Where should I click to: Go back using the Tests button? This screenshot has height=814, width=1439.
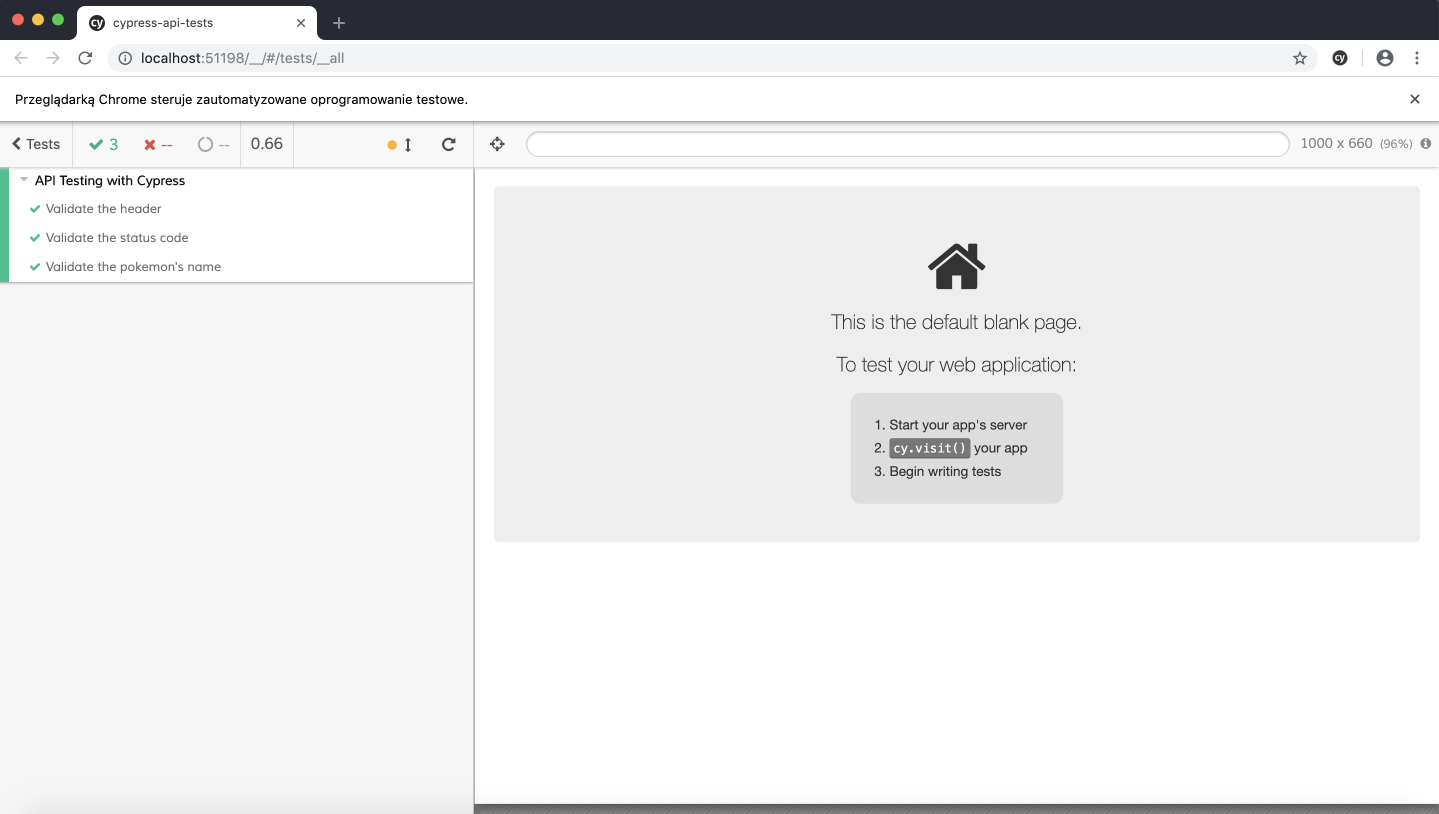(x=34, y=143)
